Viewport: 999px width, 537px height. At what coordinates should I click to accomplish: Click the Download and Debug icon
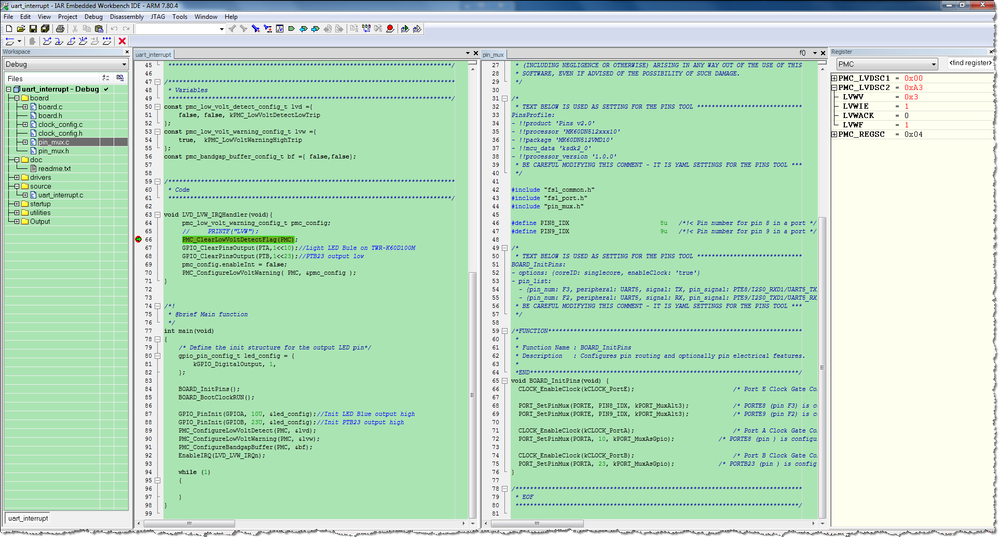click(x=405, y=29)
